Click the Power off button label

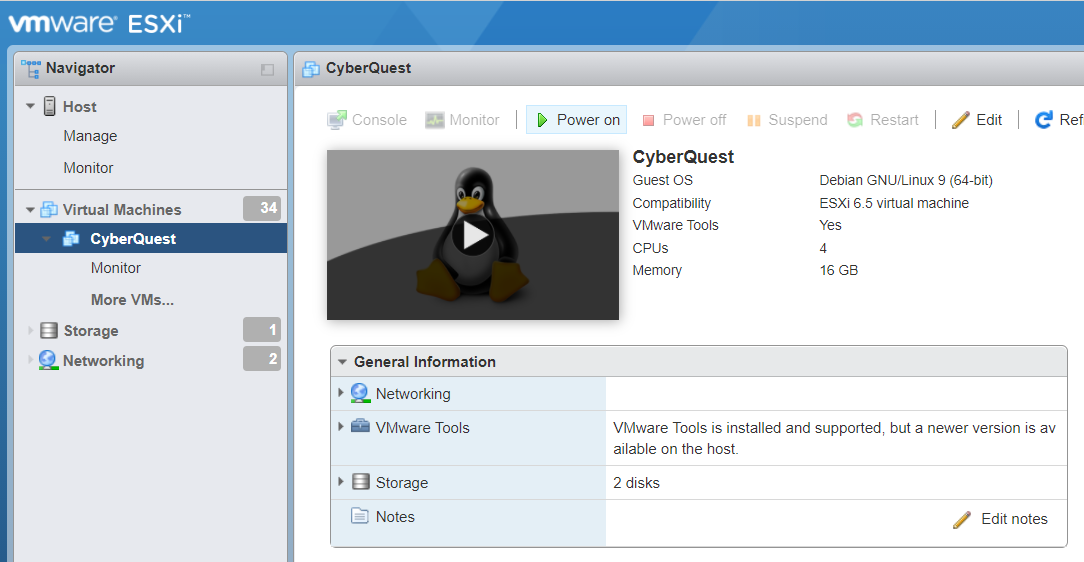click(x=694, y=120)
